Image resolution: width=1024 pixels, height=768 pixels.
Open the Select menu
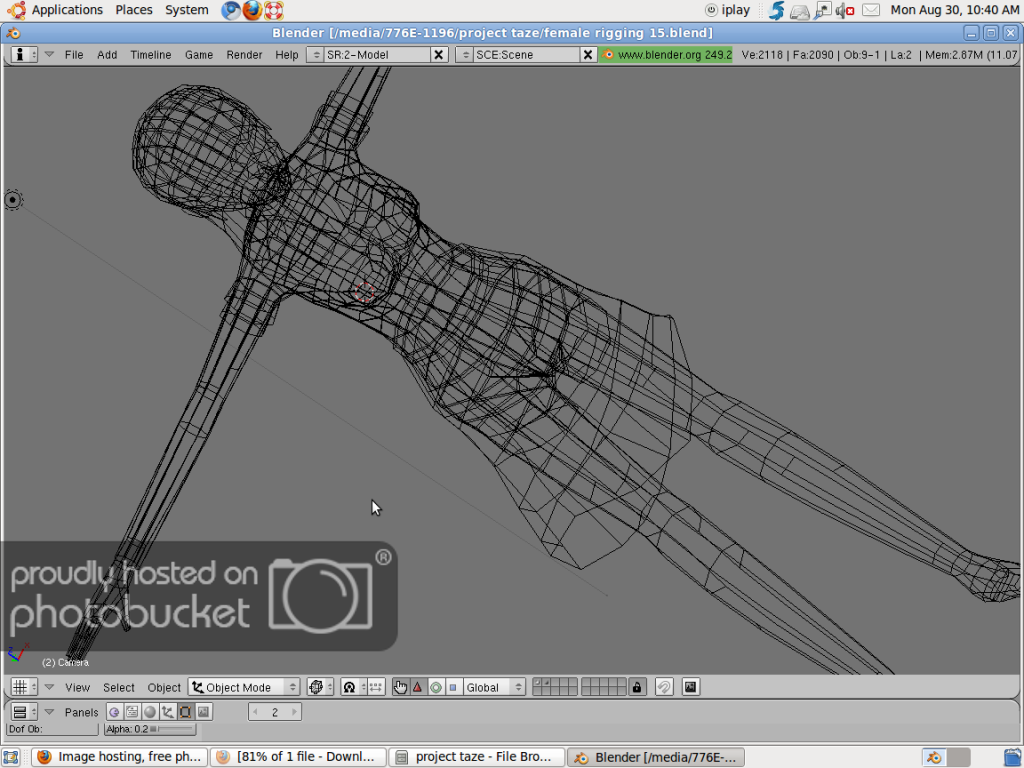[x=118, y=687]
